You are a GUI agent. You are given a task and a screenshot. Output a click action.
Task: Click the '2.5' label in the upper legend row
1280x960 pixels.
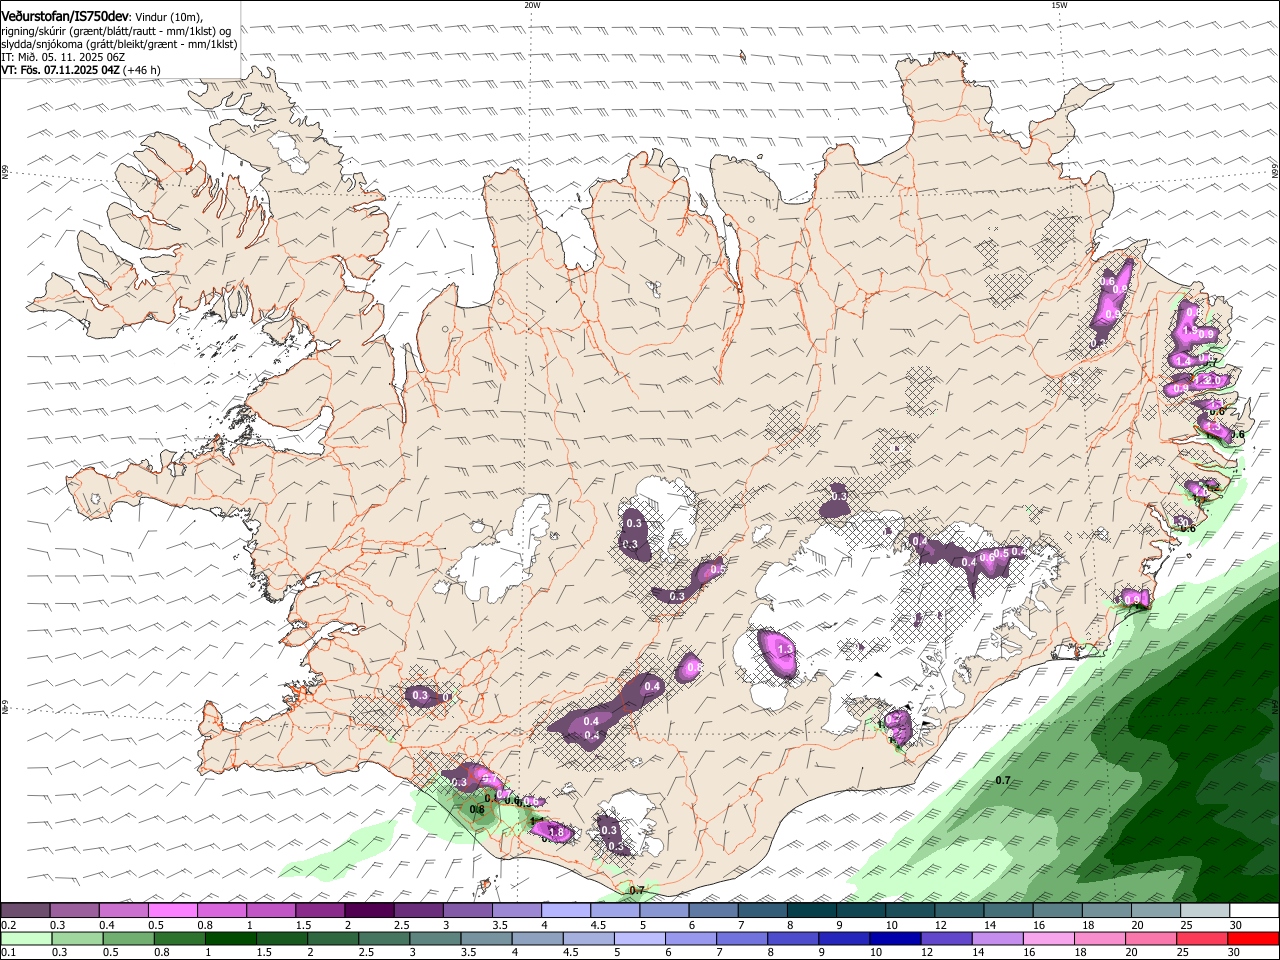tap(401, 925)
